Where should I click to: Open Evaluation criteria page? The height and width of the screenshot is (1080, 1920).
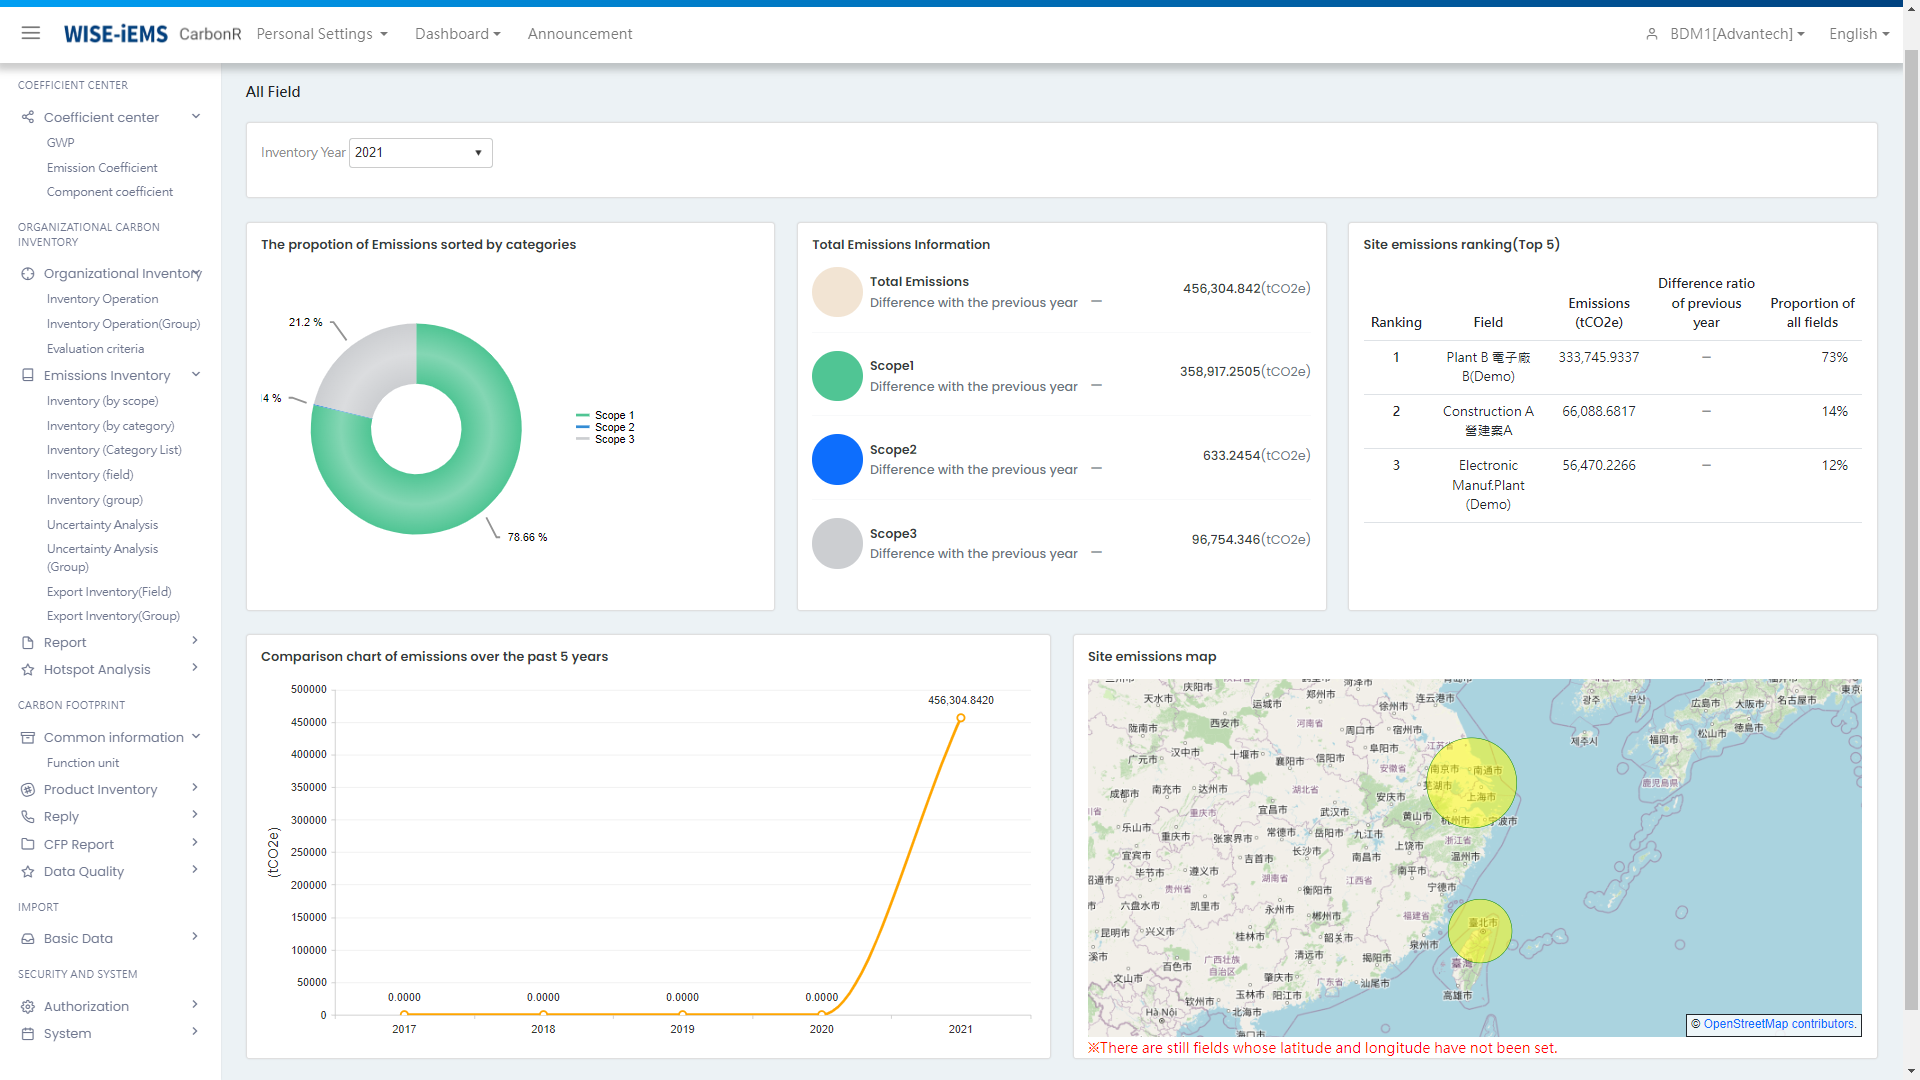[95, 349]
